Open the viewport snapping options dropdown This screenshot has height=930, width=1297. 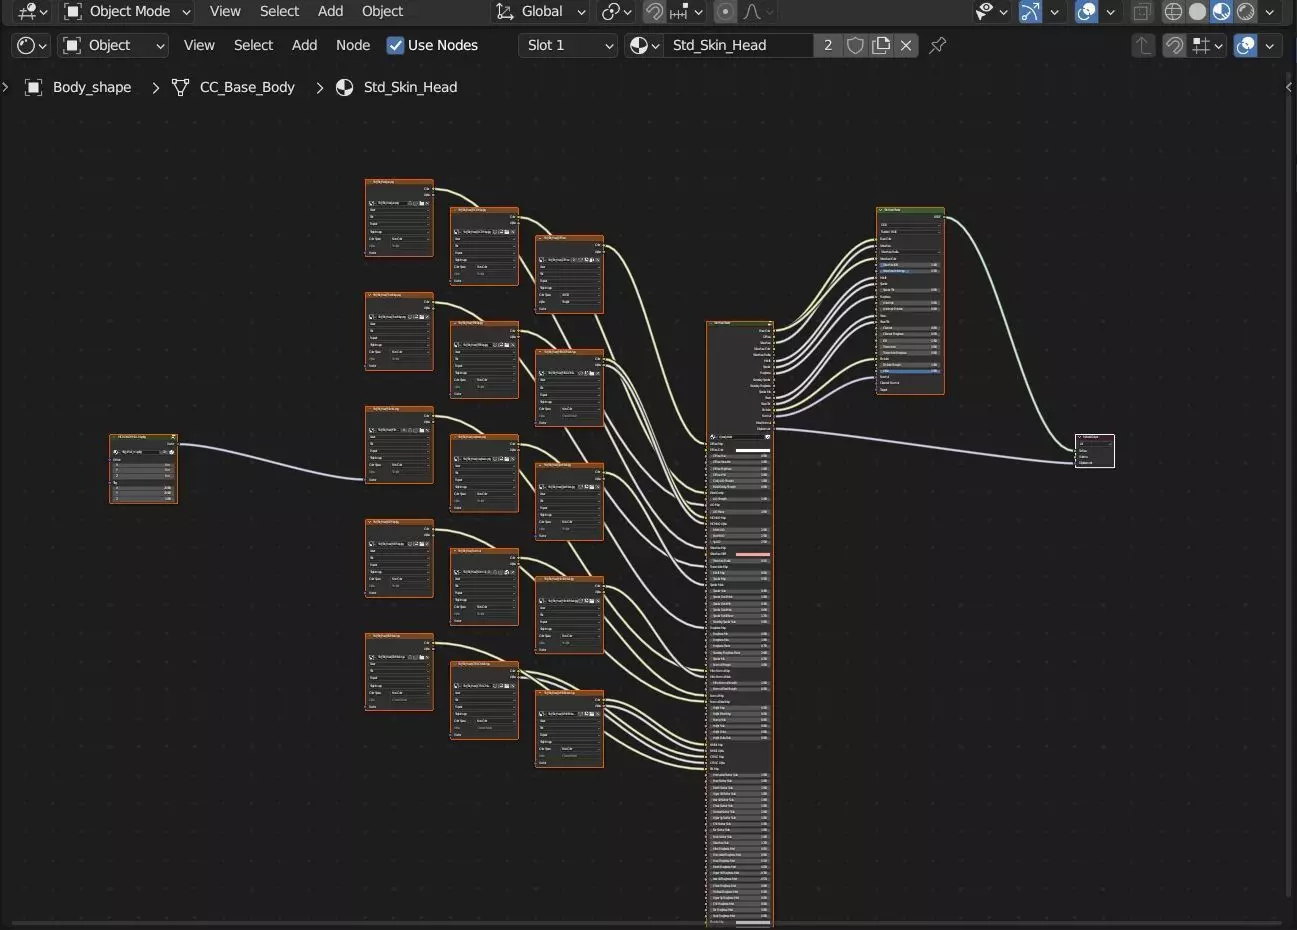tap(686, 11)
